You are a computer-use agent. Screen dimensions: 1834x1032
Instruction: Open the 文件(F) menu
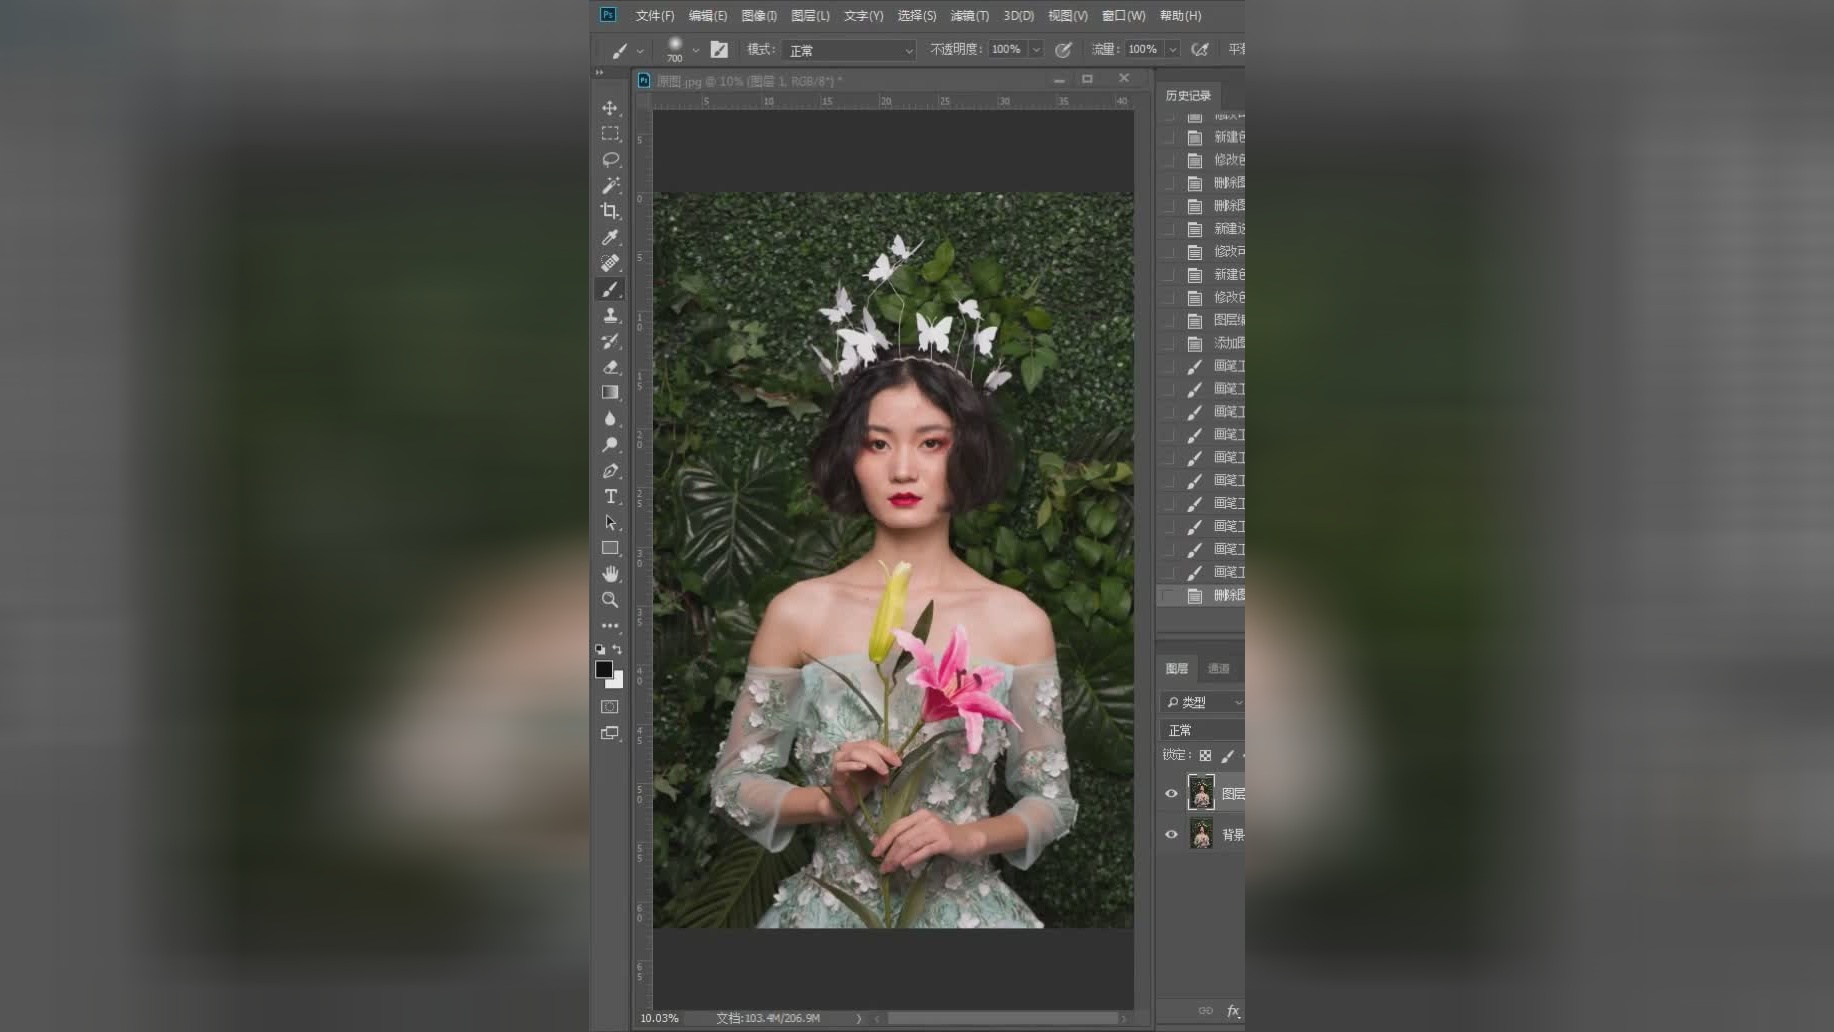tap(655, 16)
